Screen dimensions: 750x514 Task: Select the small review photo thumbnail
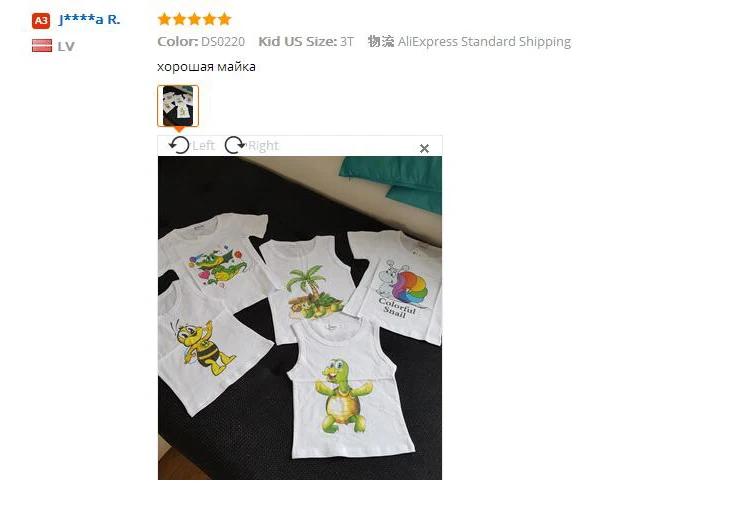point(178,106)
